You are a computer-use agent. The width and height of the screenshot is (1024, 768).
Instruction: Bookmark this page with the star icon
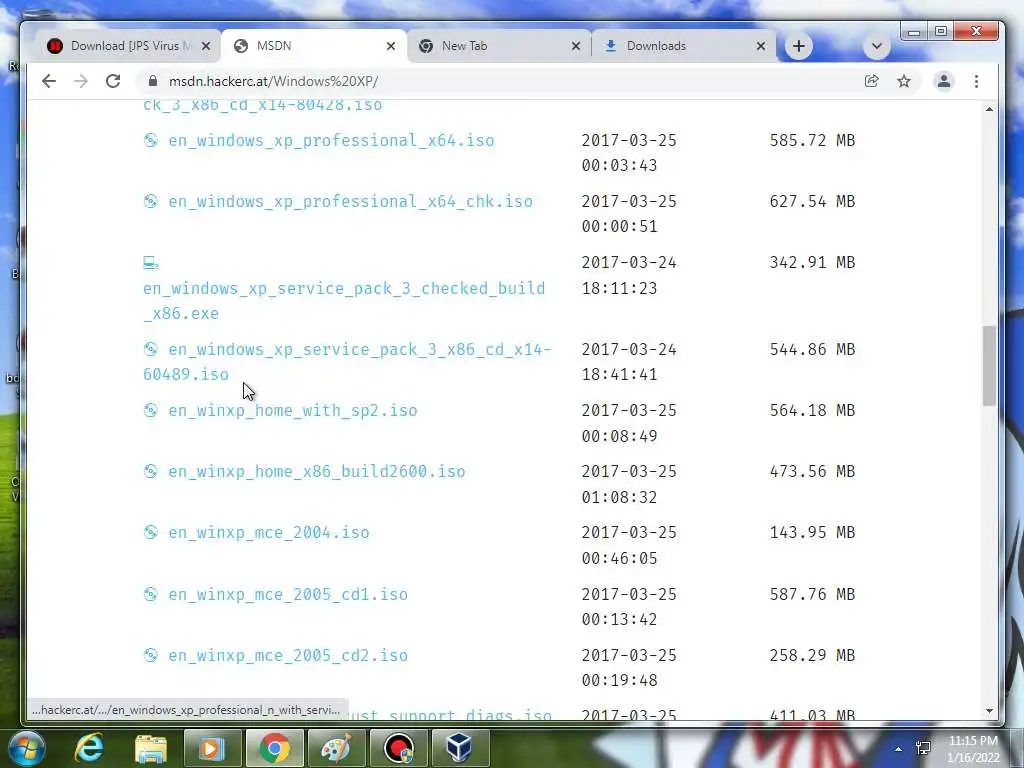point(904,81)
